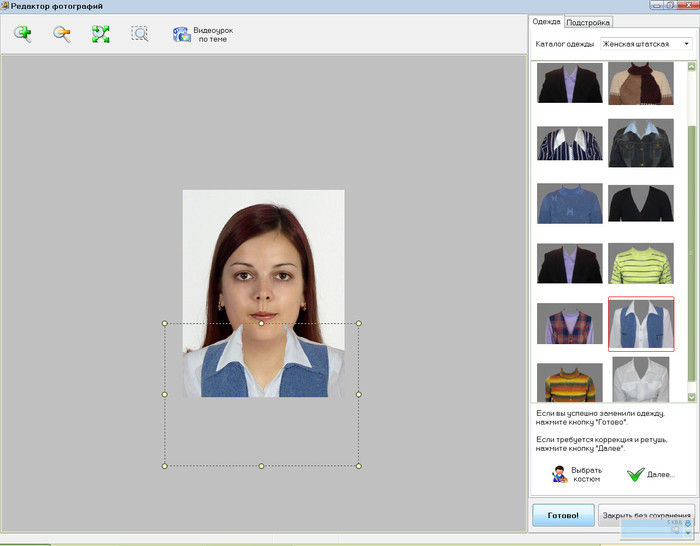The image size is (700, 546).
Task: Select the blue vest with white shirt thumbnail
Action: (641, 323)
